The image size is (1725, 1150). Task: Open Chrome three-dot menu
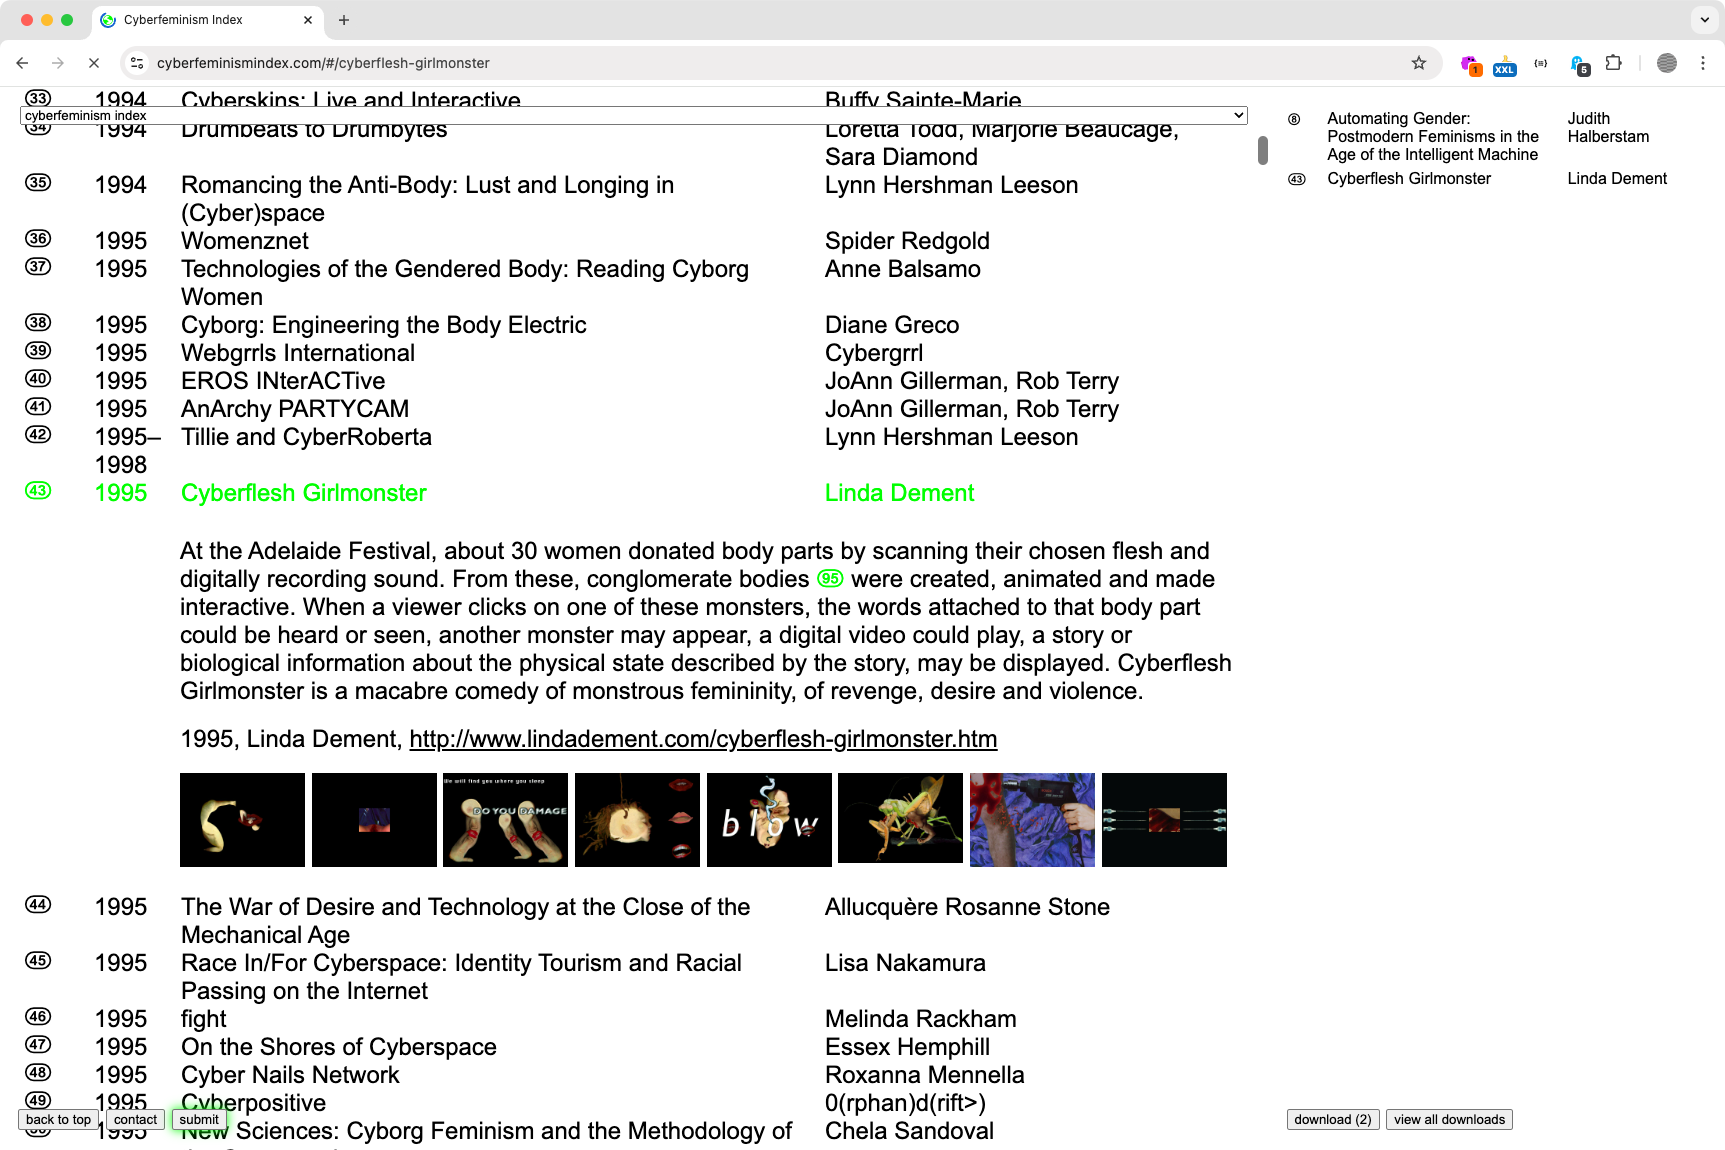click(x=1702, y=63)
